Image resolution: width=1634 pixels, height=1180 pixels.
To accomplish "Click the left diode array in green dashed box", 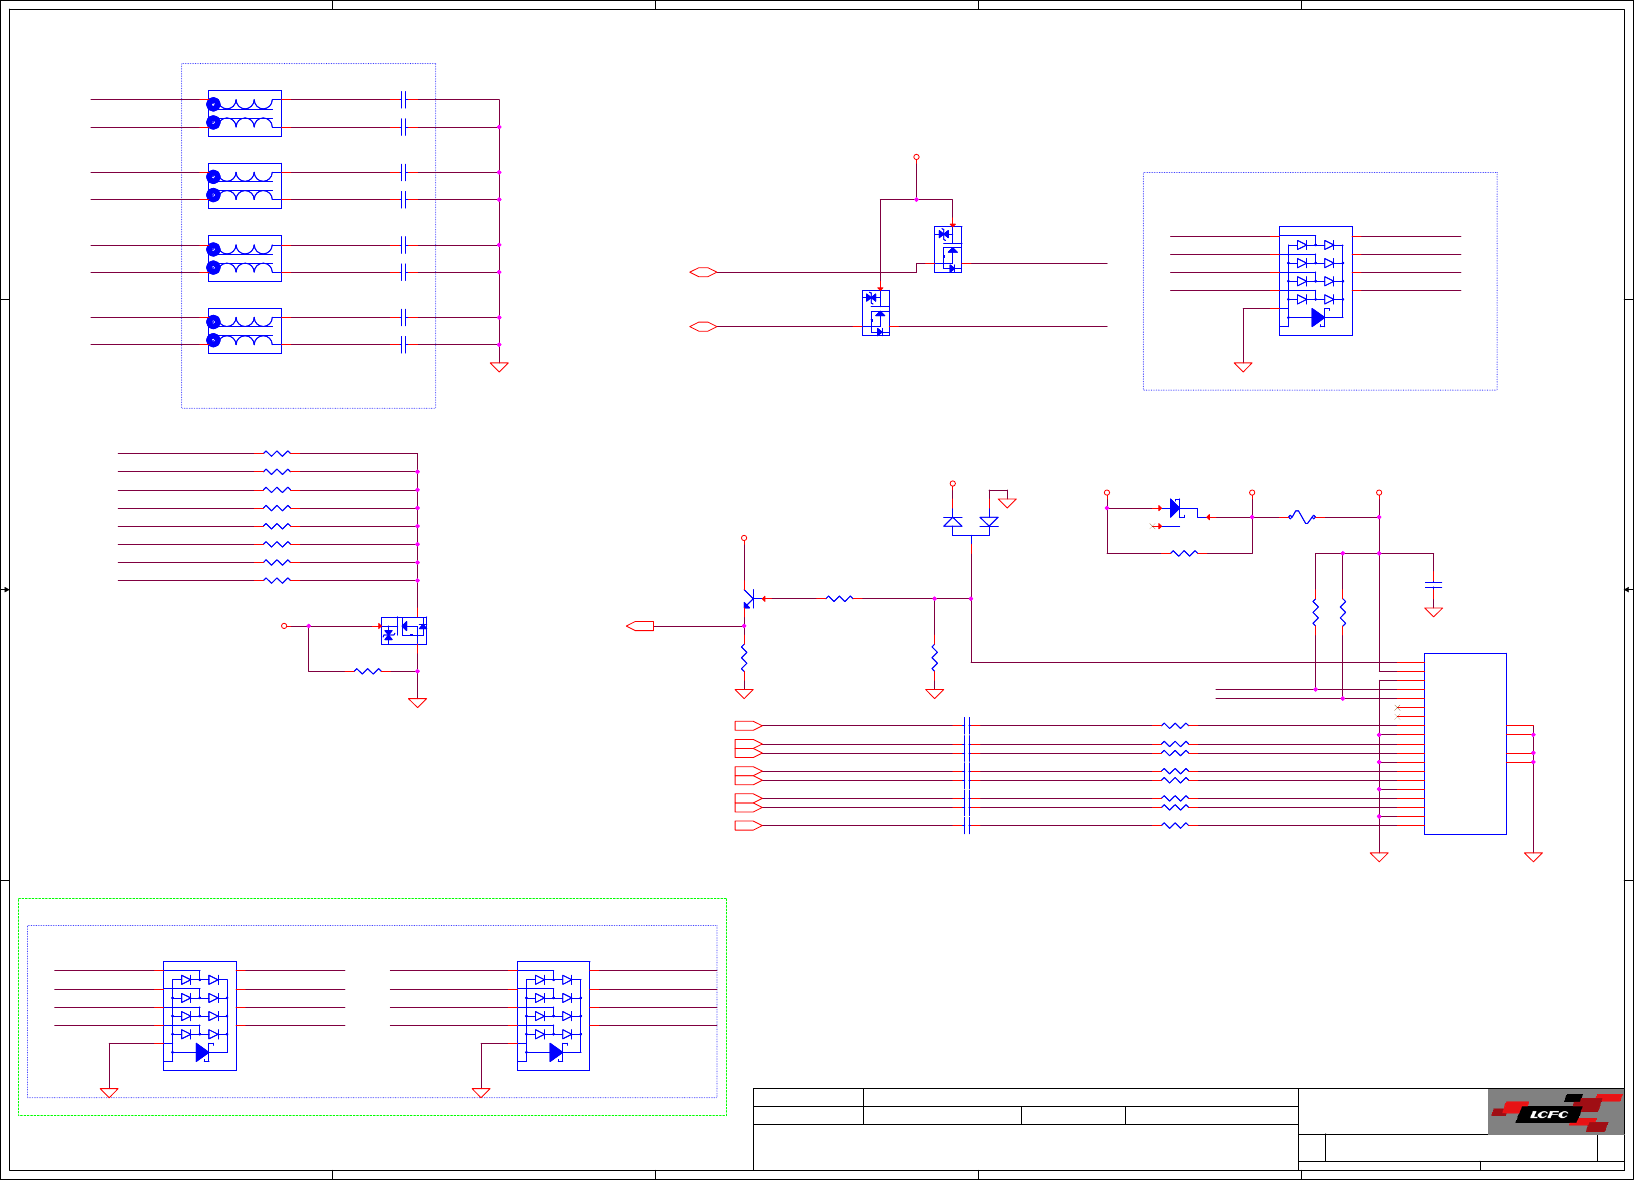I will (200, 1016).
